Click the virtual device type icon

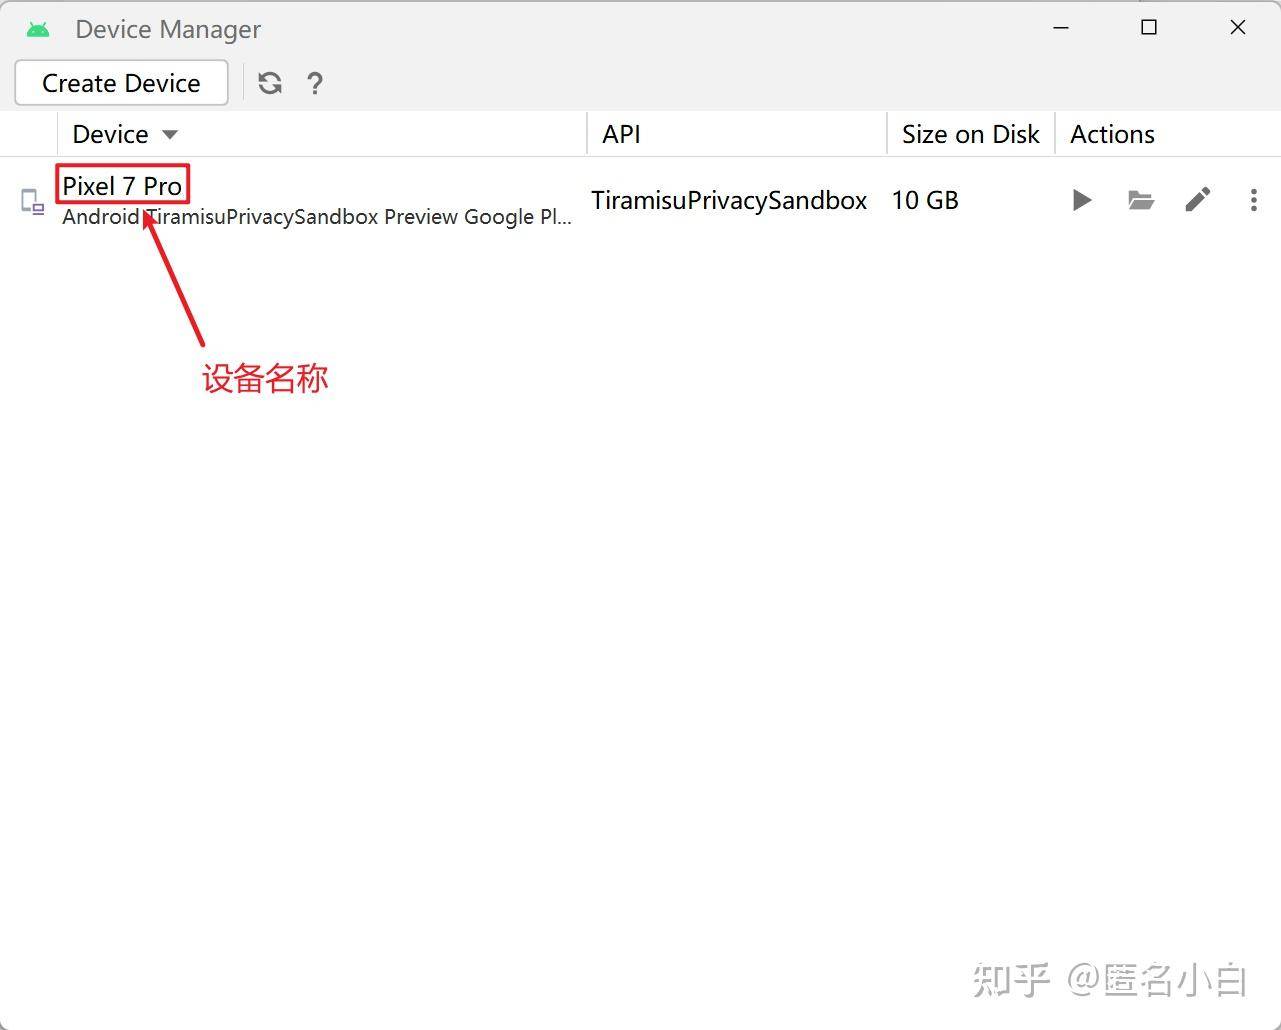tap(33, 201)
